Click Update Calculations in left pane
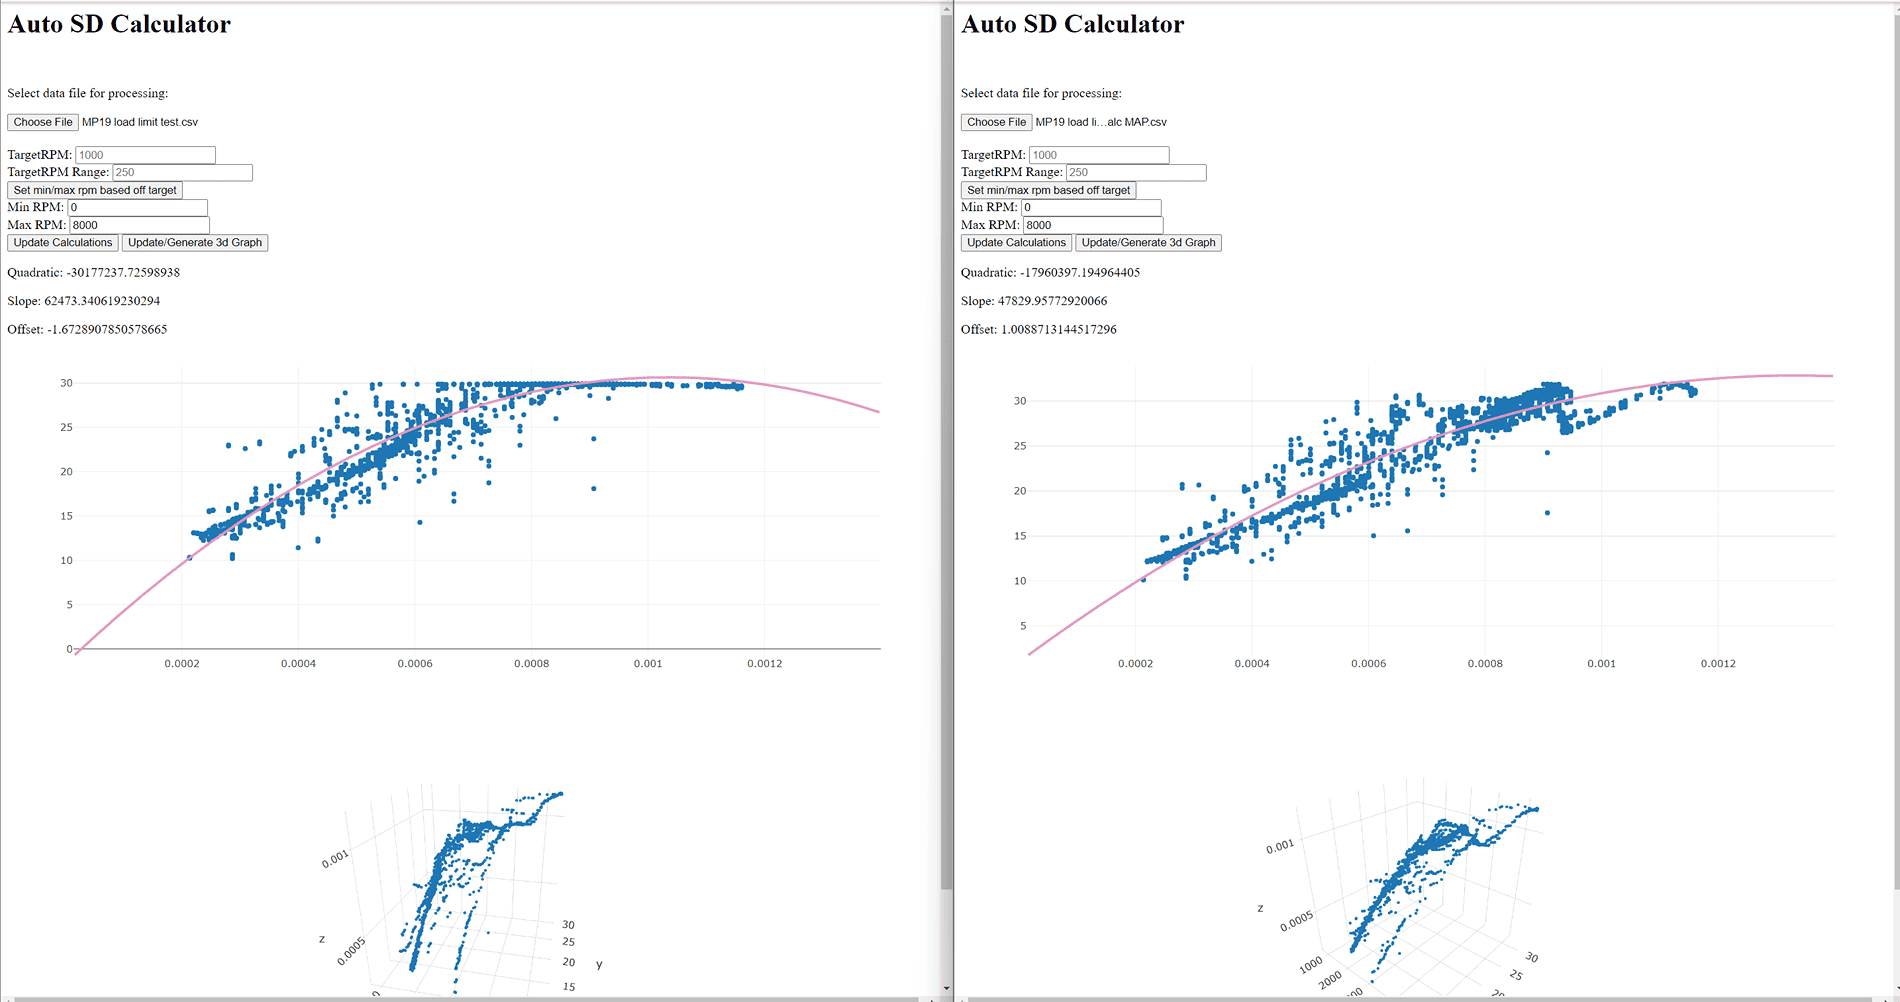Viewport: 1900px width, 1002px height. click(63, 243)
